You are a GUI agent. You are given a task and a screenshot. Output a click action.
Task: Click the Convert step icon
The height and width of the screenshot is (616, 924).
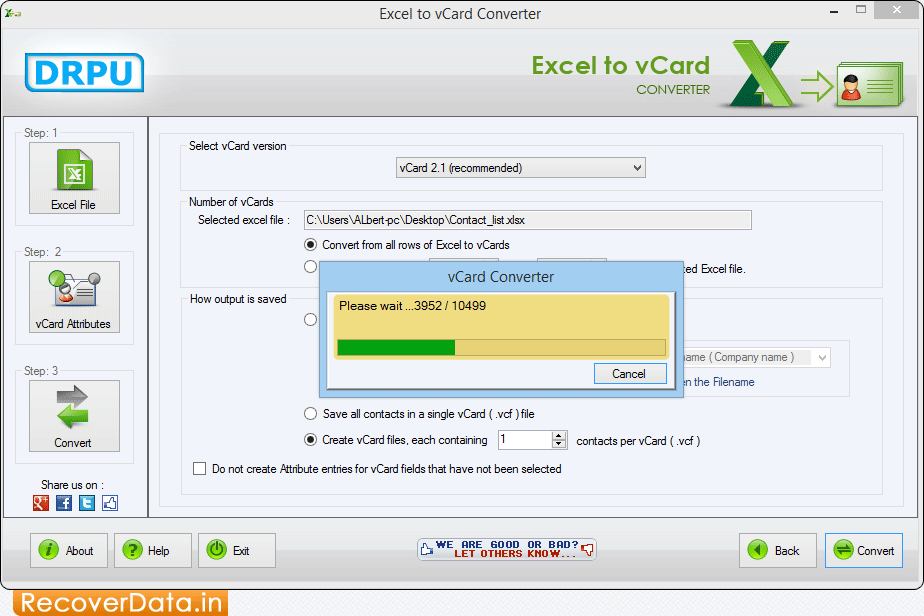pos(74,414)
